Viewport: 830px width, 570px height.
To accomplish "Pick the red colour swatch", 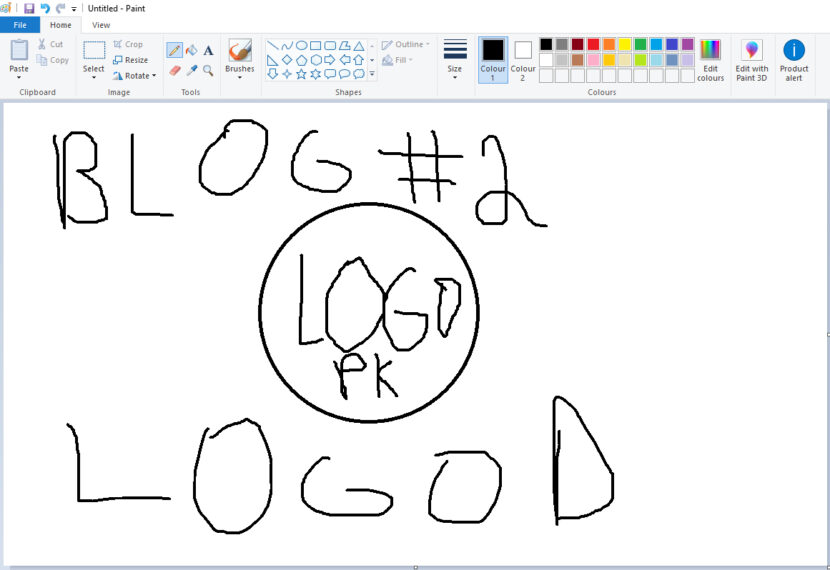I will pos(593,44).
